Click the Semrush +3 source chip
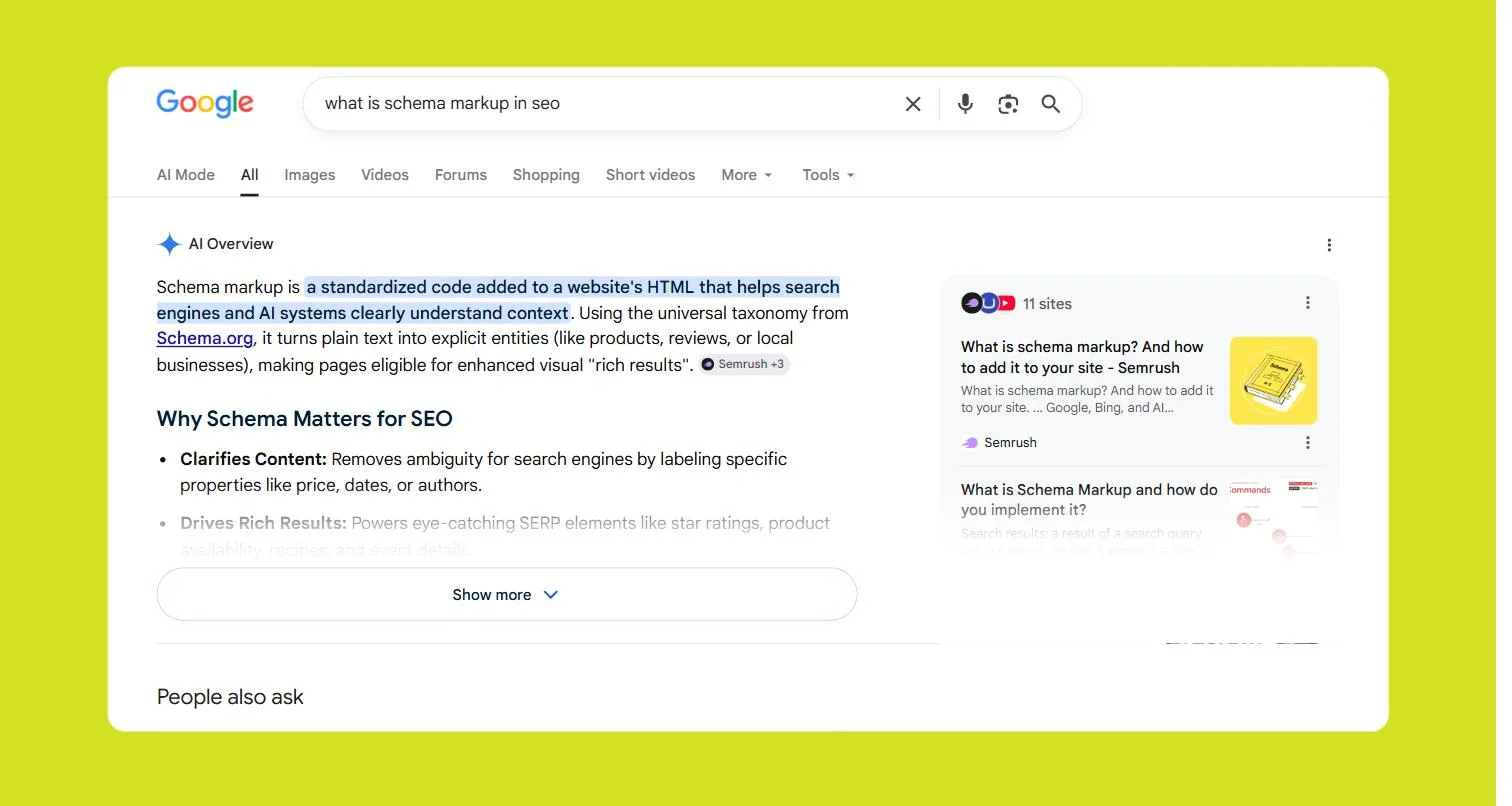 point(744,364)
